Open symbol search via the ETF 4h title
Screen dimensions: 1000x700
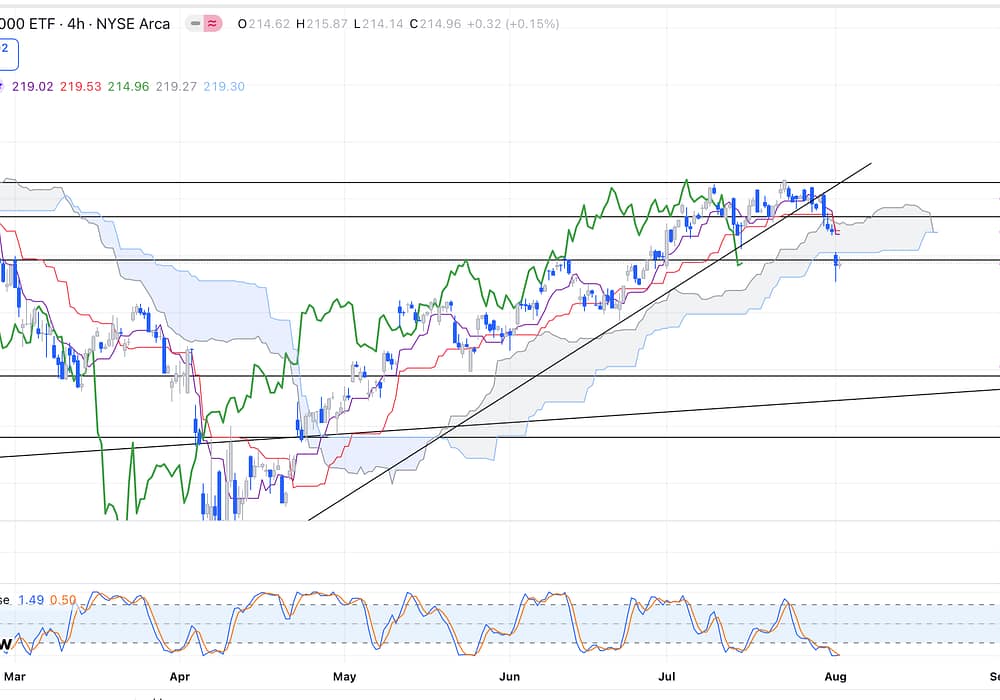[x=85, y=24]
